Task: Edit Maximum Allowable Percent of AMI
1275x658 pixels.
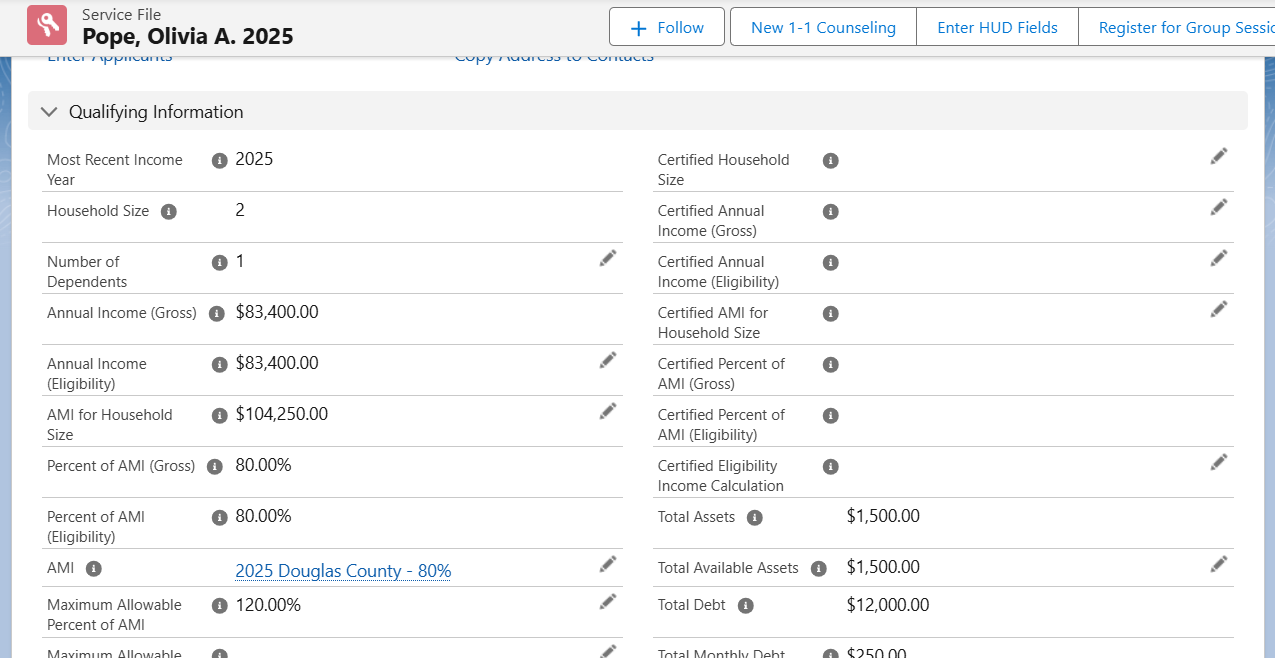Action: coord(607,601)
